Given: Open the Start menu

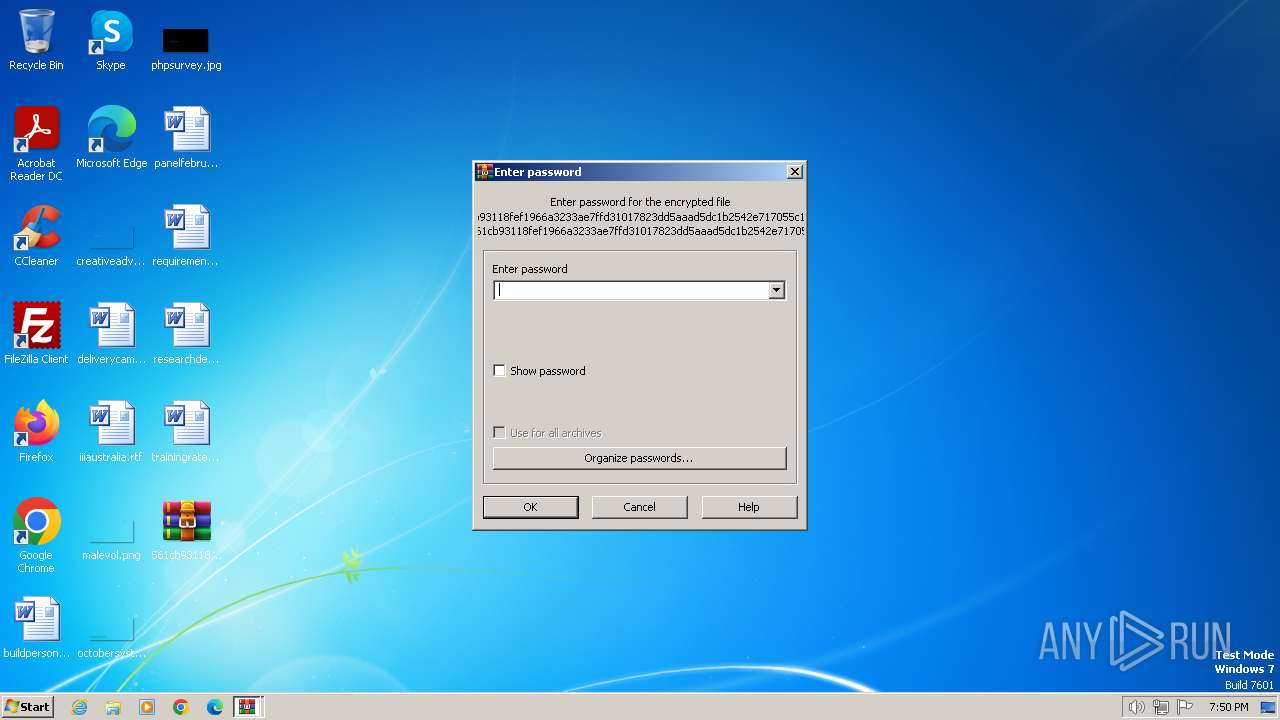Looking at the screenshot, I should [27, 707].
